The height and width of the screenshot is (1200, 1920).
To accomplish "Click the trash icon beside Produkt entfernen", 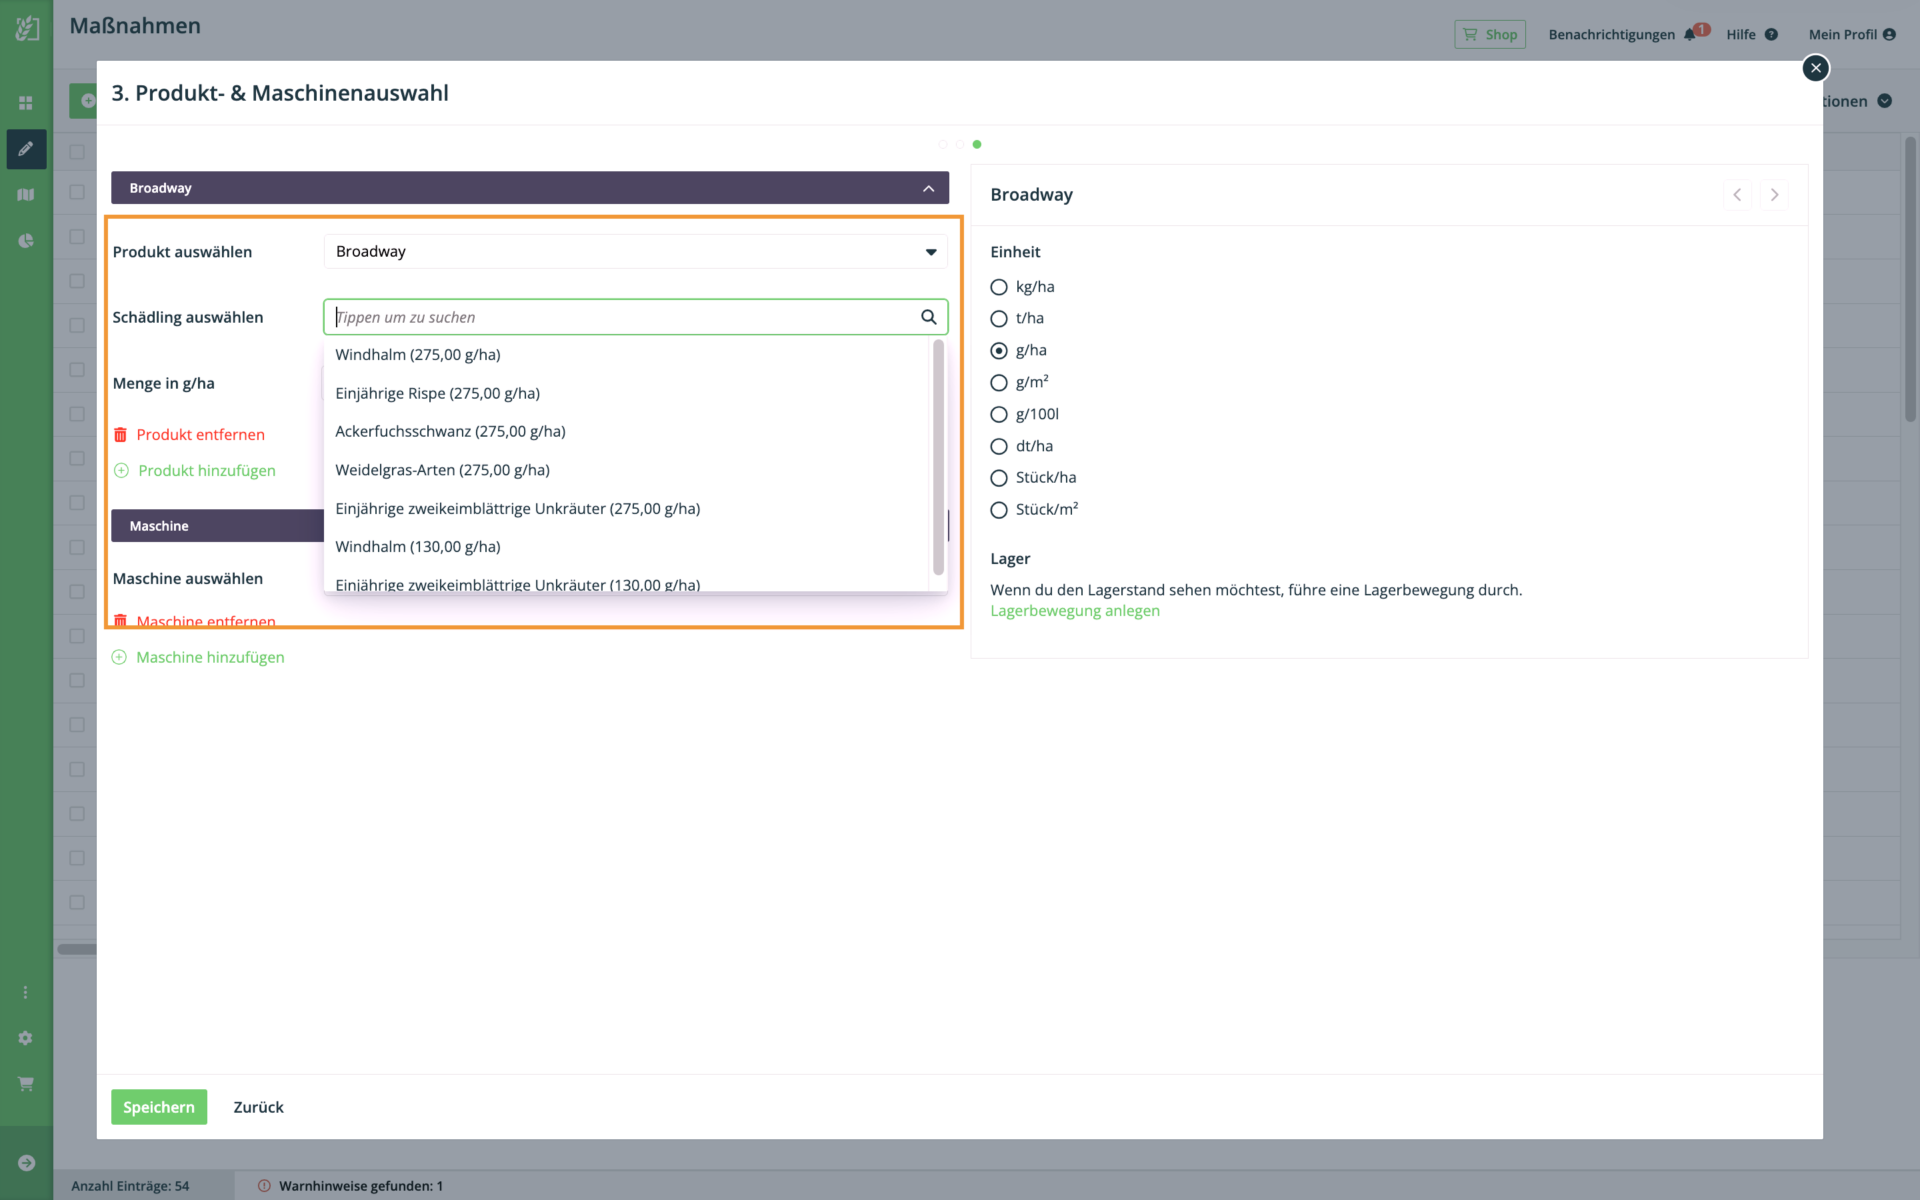I will [120, 434].
